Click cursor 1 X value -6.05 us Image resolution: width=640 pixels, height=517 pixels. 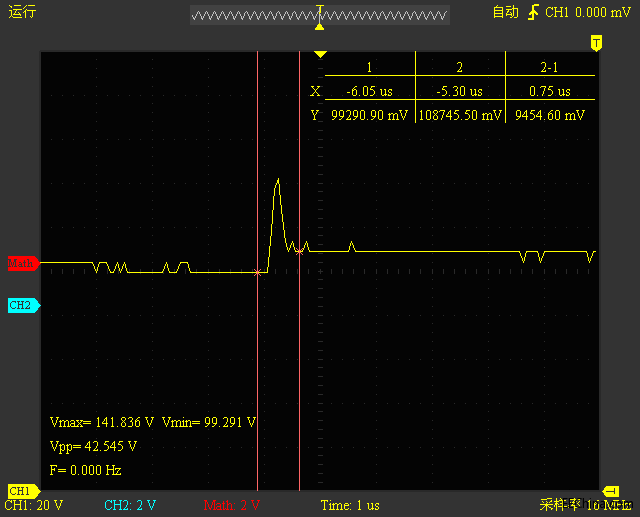[369, 91]
